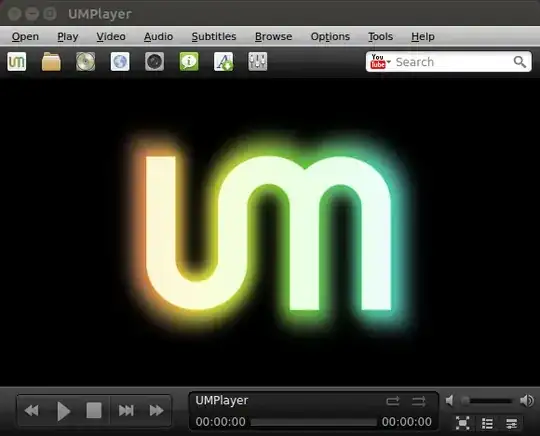
Task: Open the settings sliders icon at bottom
Action: click(511, 423)
